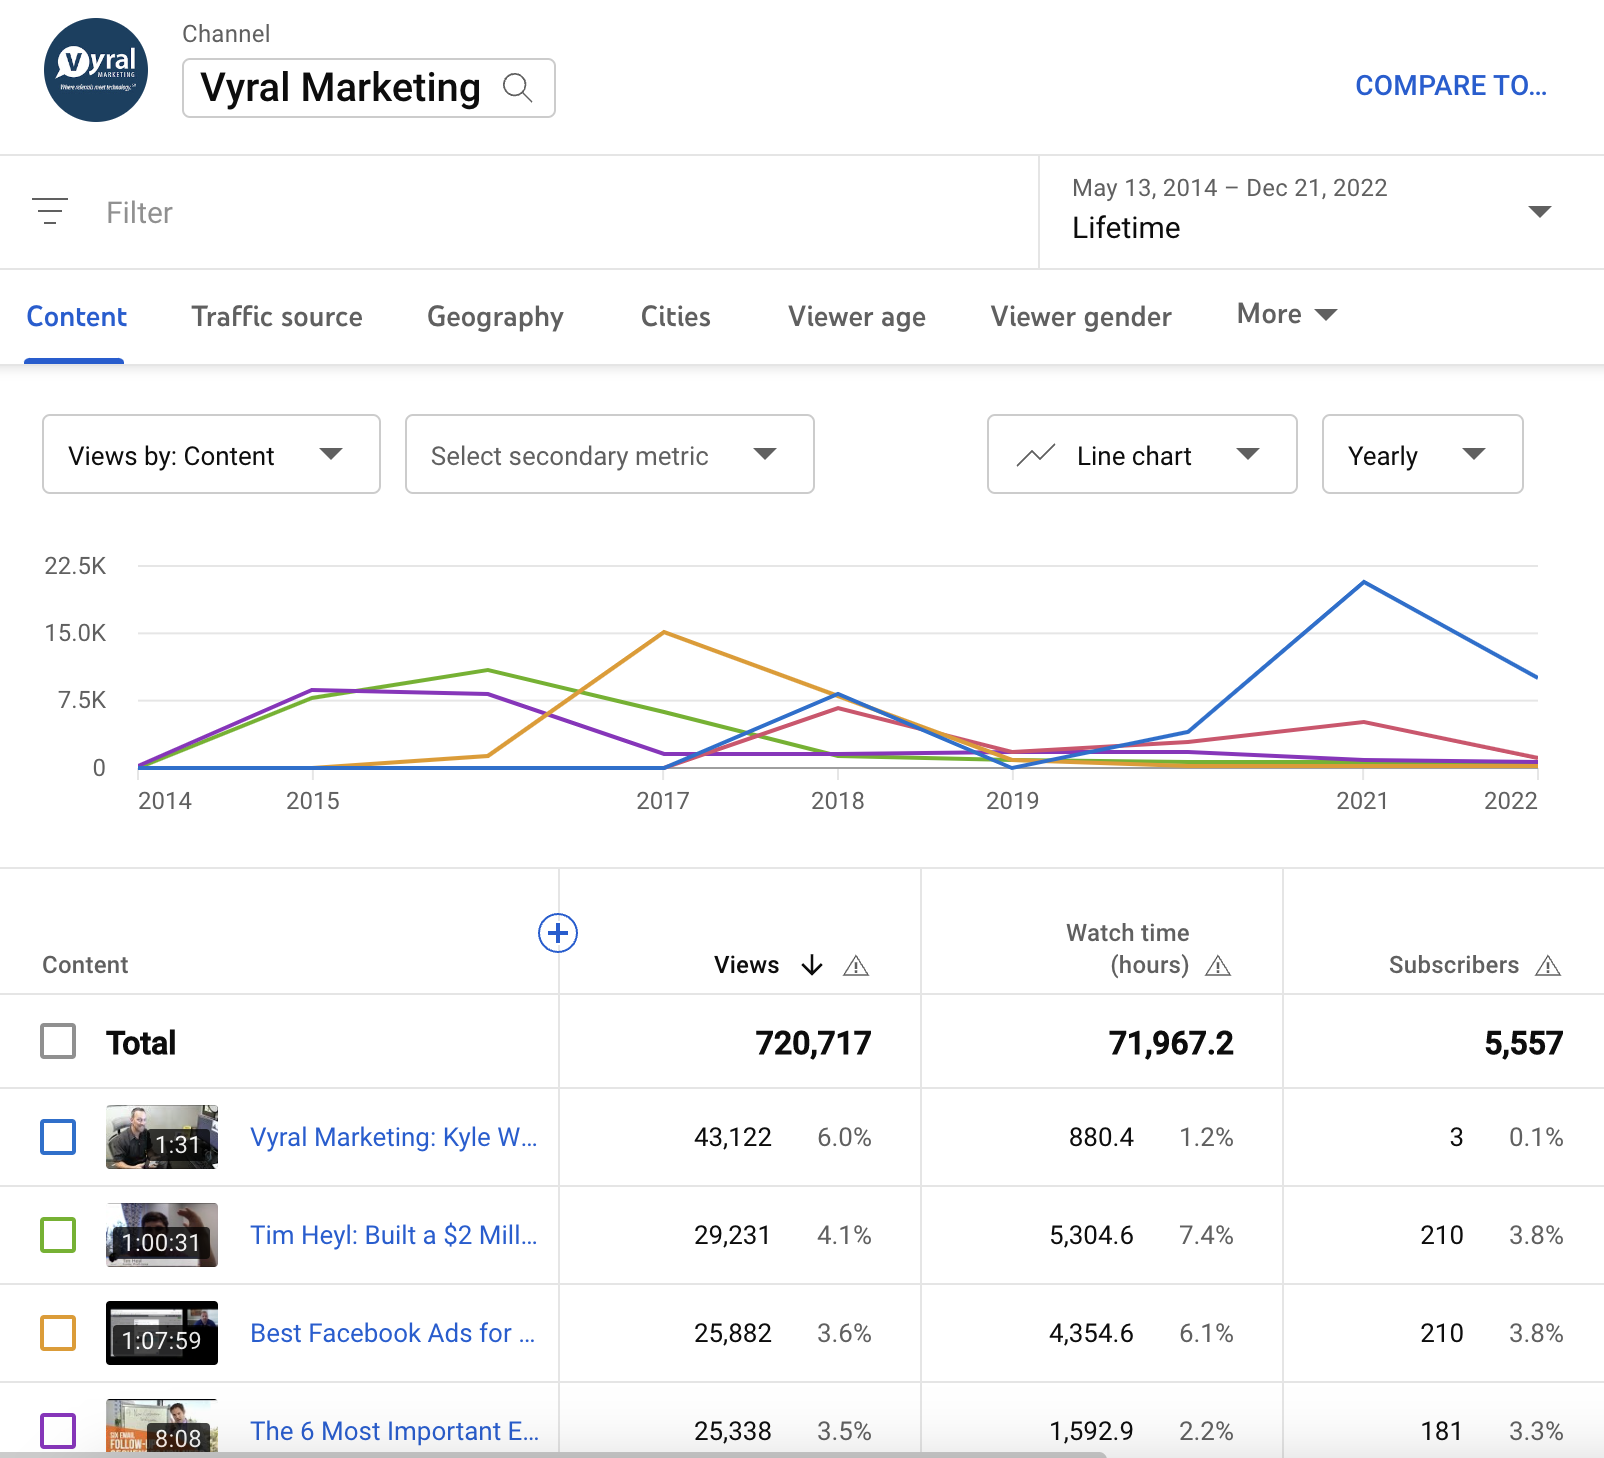Toggle orange checkbox for Best Facebook Ads
The image size is (1604, 1458).
[58, 1333]
